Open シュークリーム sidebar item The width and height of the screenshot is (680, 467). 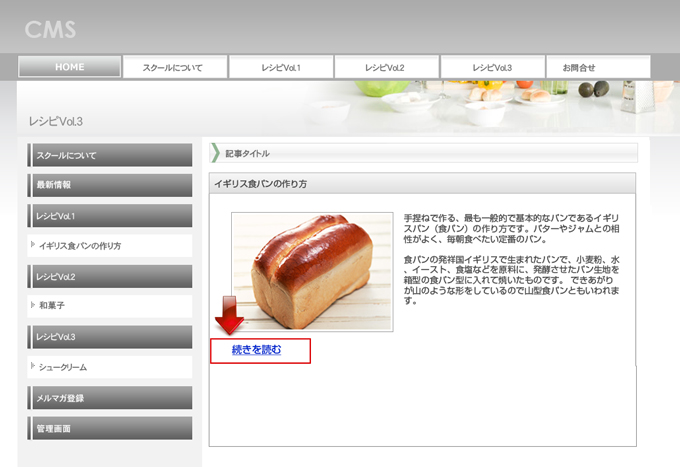tap(110, 367)
